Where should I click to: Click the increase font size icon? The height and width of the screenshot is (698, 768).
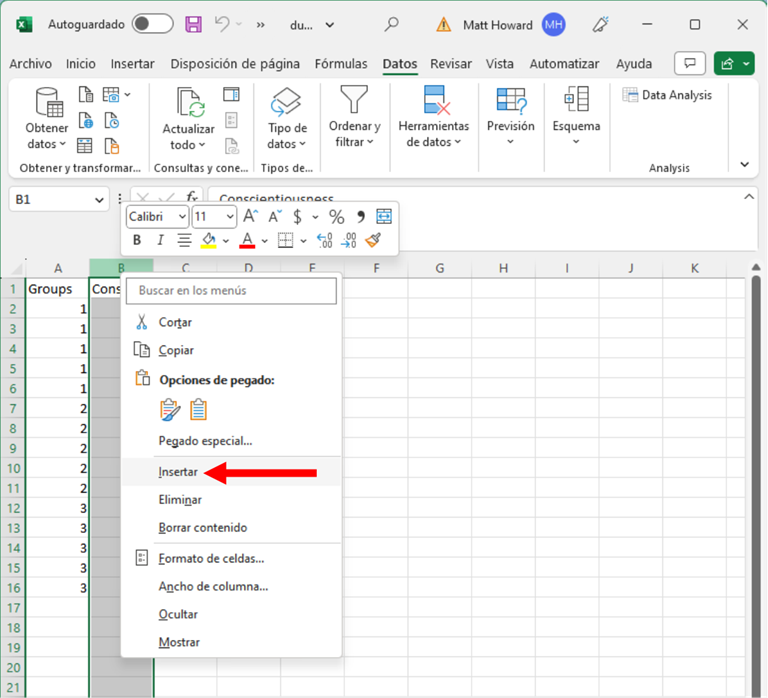251,217
